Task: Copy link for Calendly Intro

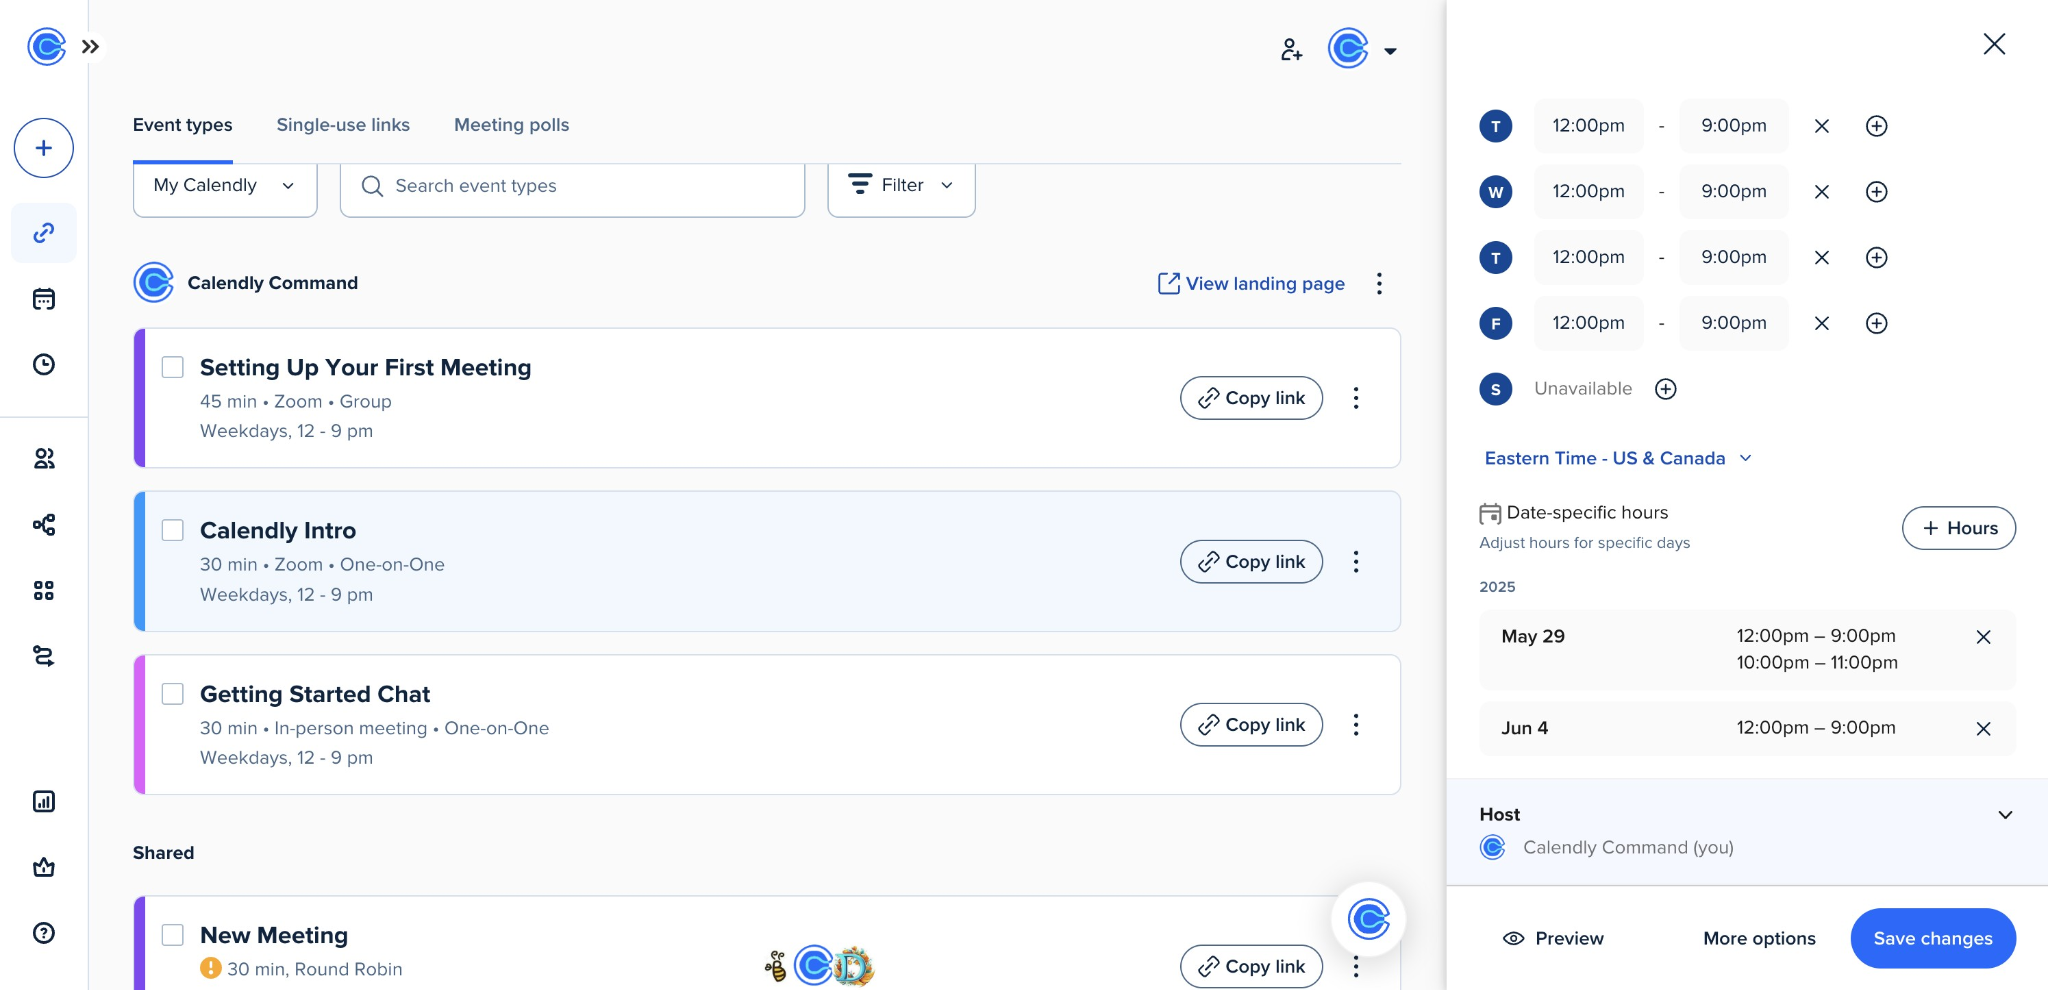Action: point(1252,562)
